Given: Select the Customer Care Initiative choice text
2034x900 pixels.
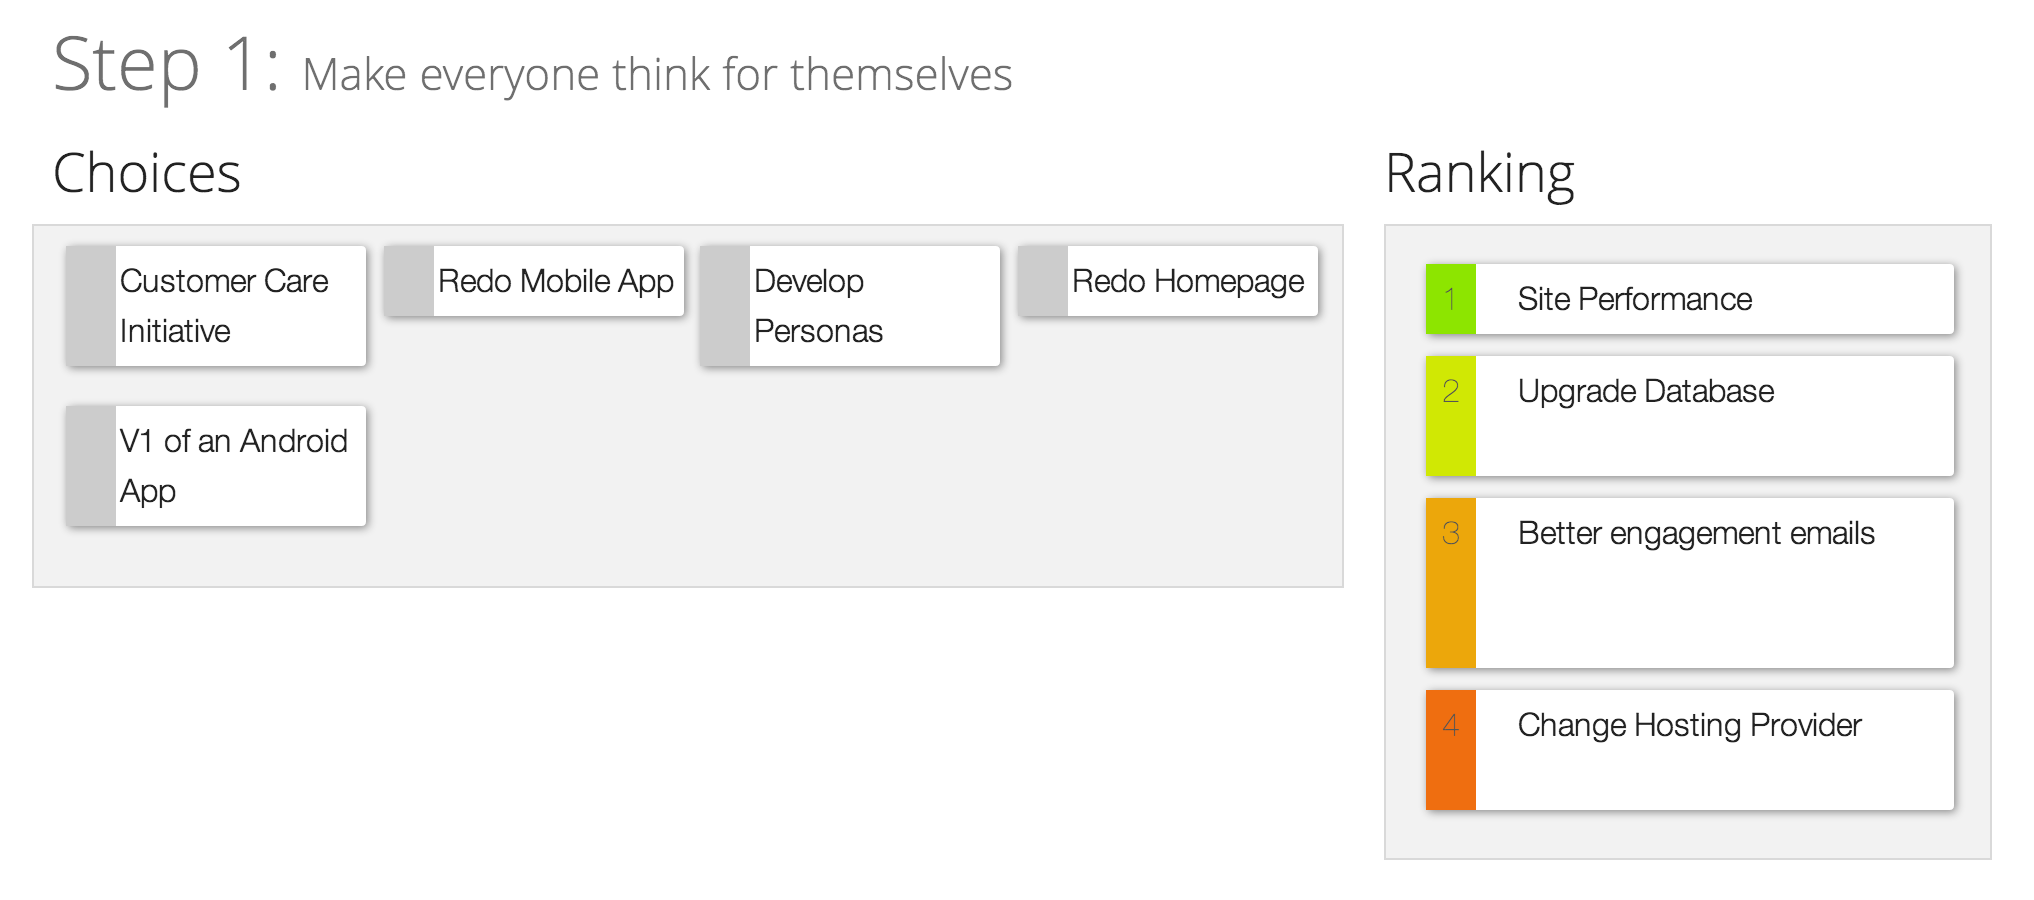Looking at the screenshot, I should [224, 306].
